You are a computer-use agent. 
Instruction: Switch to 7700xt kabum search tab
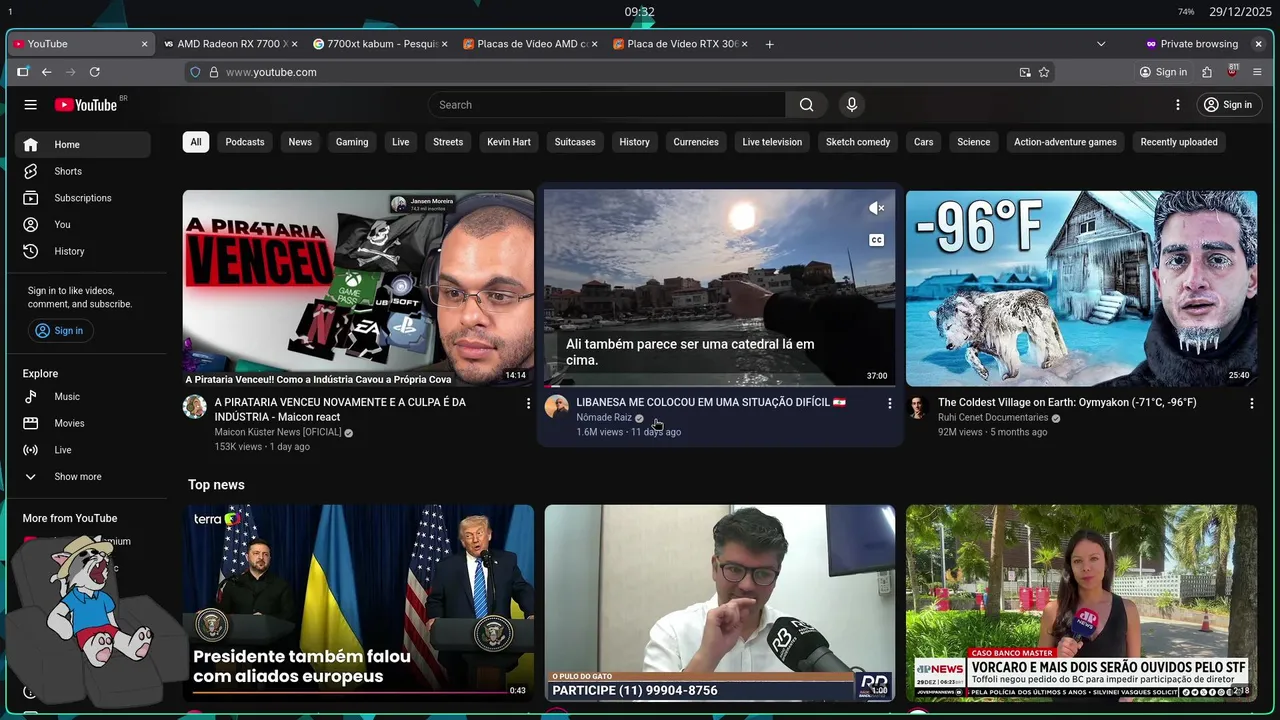tap(380, 44)
